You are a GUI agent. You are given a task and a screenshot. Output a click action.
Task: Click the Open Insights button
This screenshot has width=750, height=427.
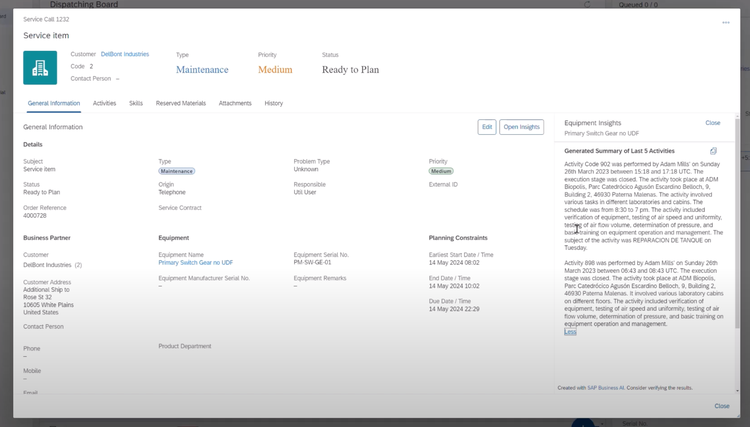(x=521, y=127)
